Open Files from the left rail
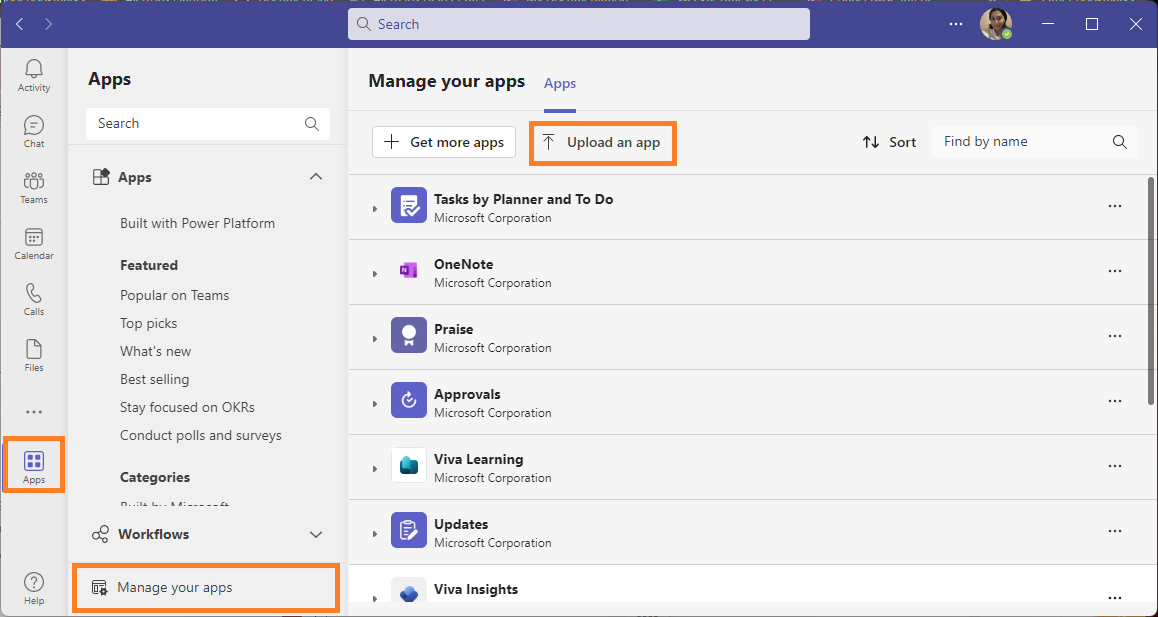The height and width of the screenshot is (617, 1158). point(34,355)
